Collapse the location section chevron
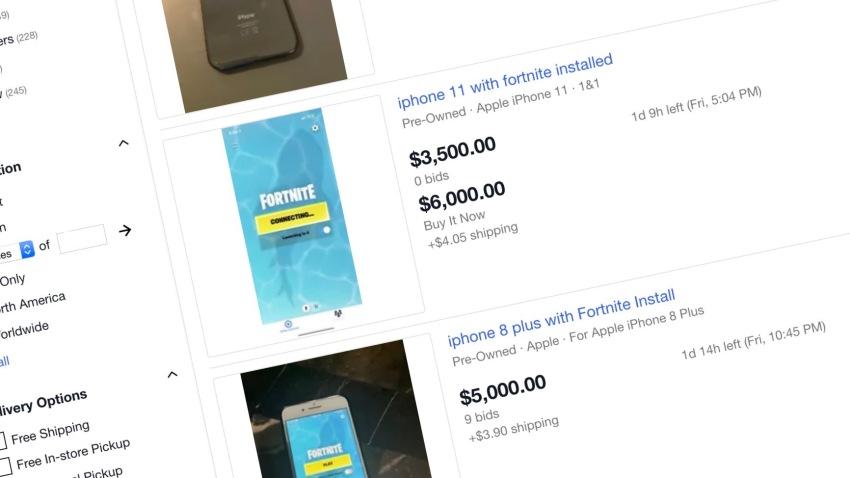 tap(124, 143)
